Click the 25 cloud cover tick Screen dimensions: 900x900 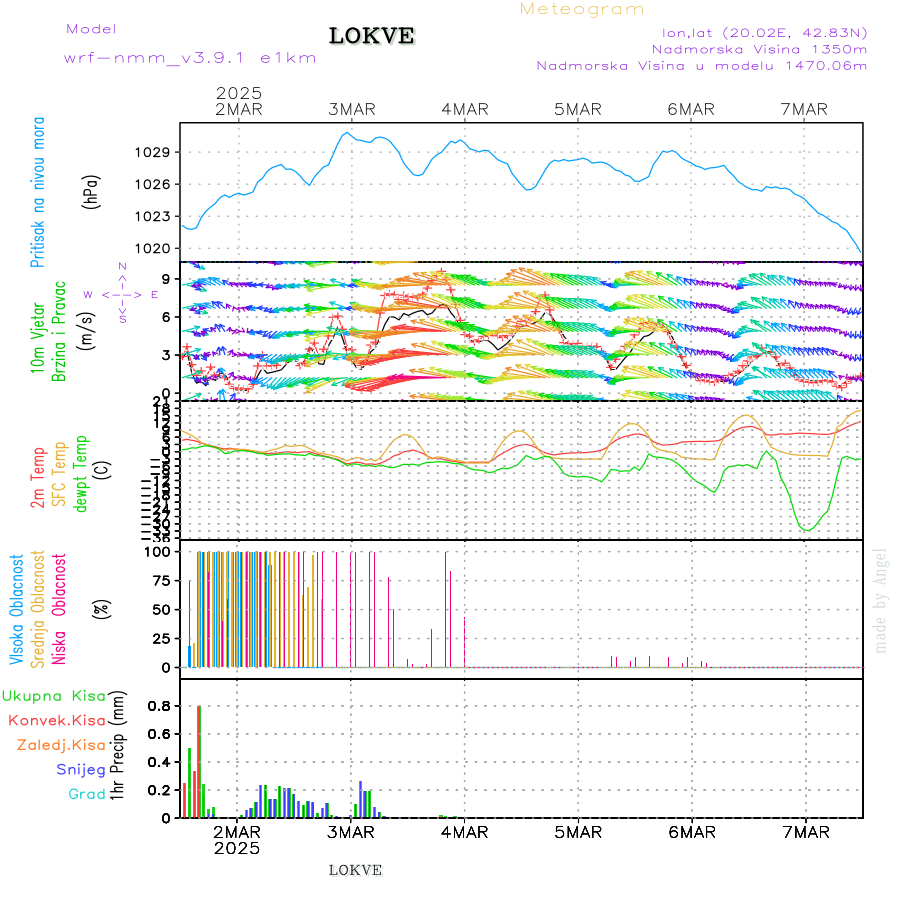162,638
